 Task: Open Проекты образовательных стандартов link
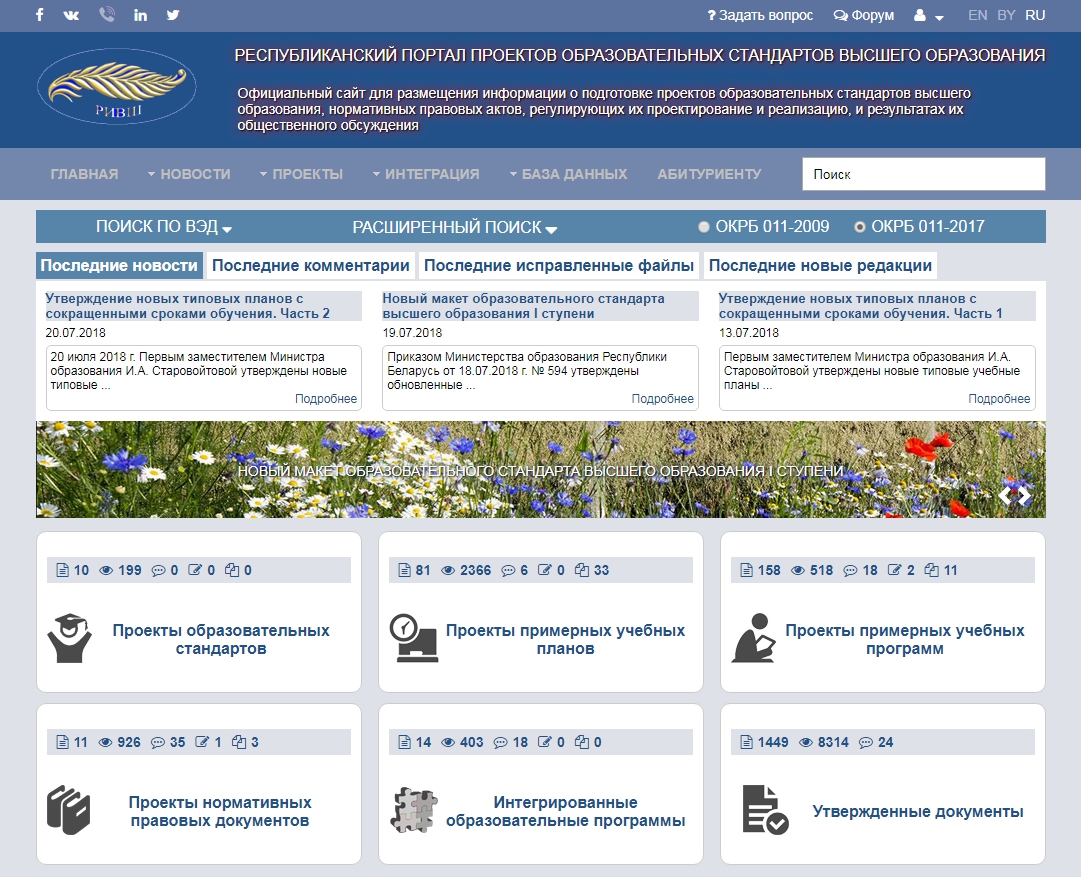pyautogui.click(x=221, y=639)
